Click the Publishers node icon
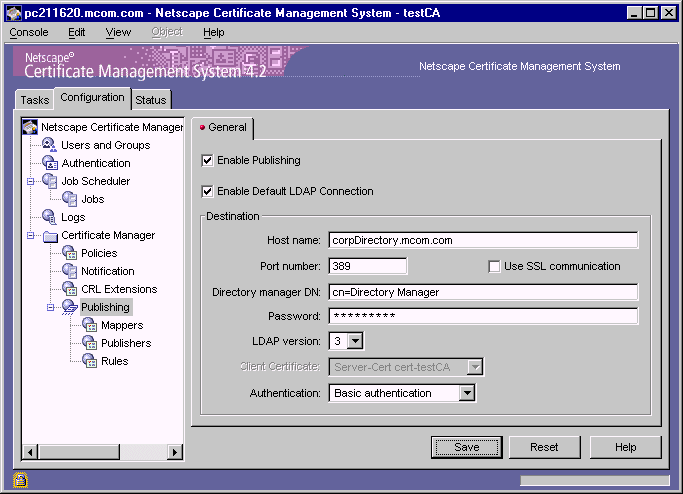683x494 pixels. (90, 343)
